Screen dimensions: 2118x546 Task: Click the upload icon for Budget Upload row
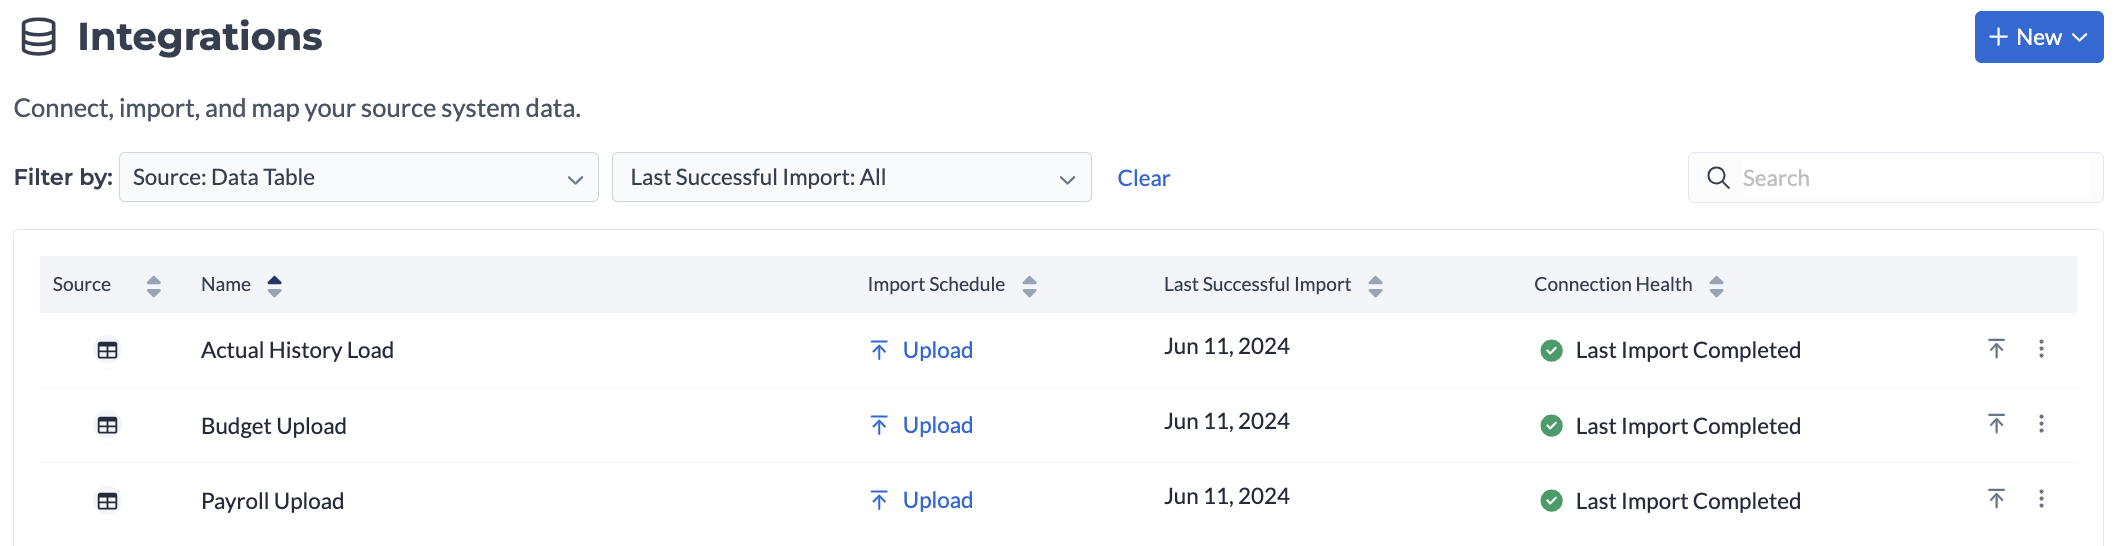pos(1996,424)
